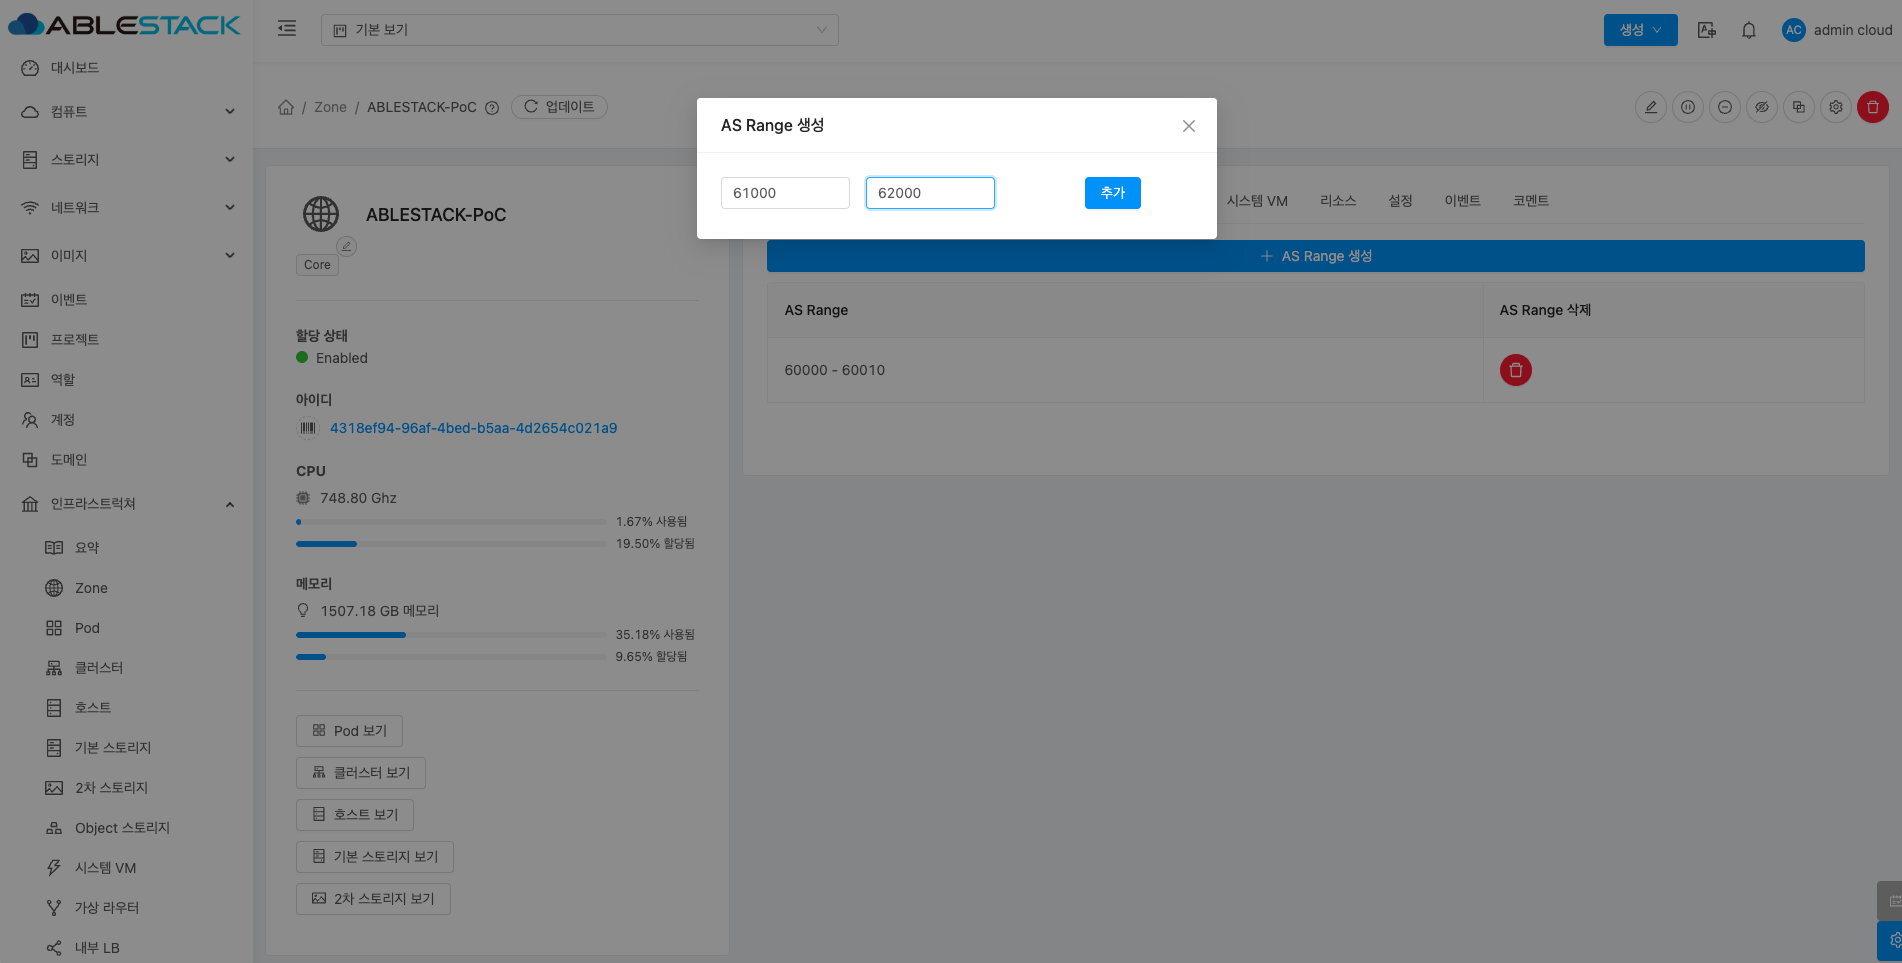Viewport: 1902px width, 963px height.
Task: Select 가상 라우터 in the sidebar submenu
Action: pyautogui.click(x=126, y=908)
